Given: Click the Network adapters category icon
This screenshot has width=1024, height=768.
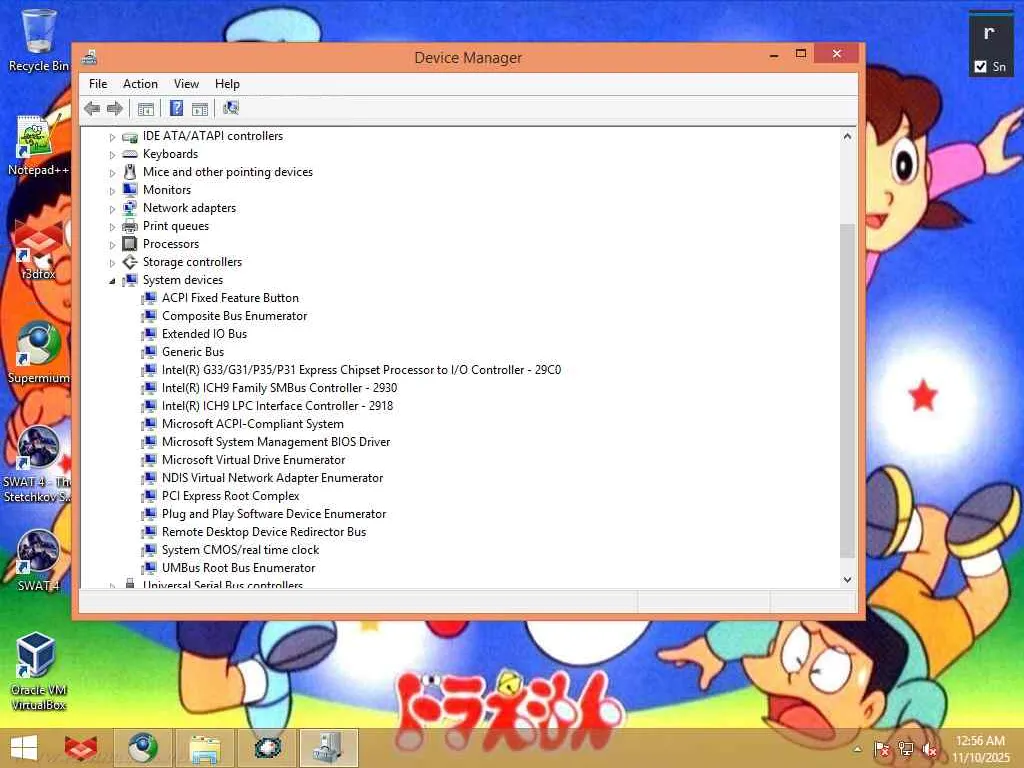Looking at the screenshot, I should (130, 208).
